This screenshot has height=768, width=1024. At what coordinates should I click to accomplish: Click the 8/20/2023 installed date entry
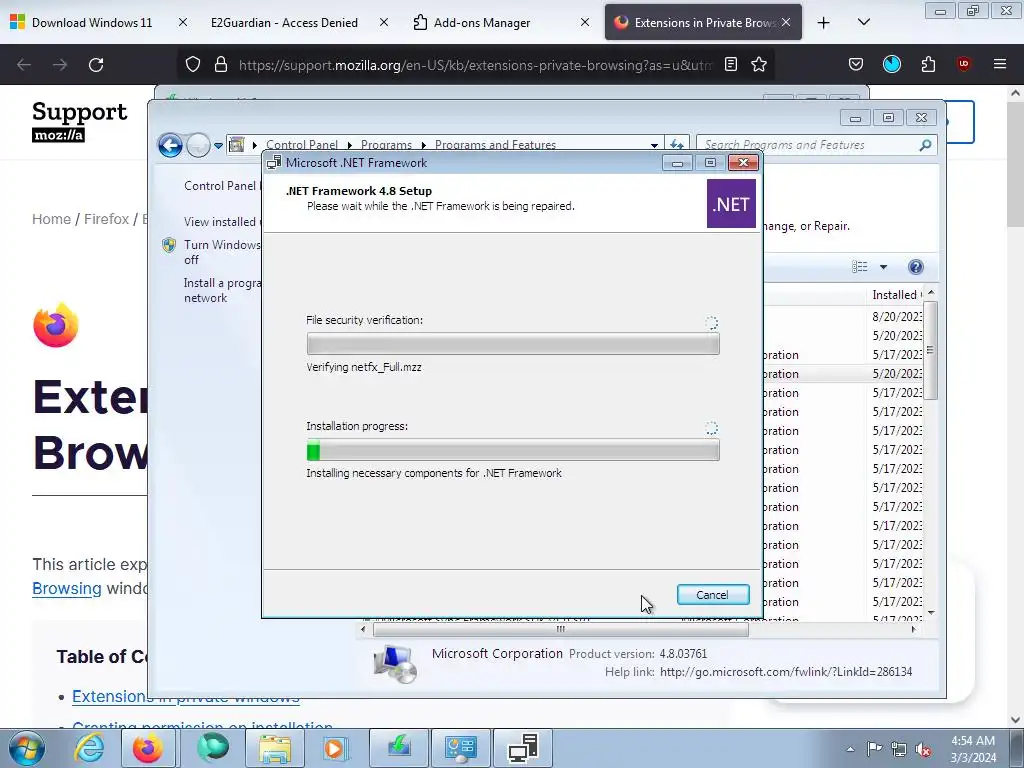897,317
